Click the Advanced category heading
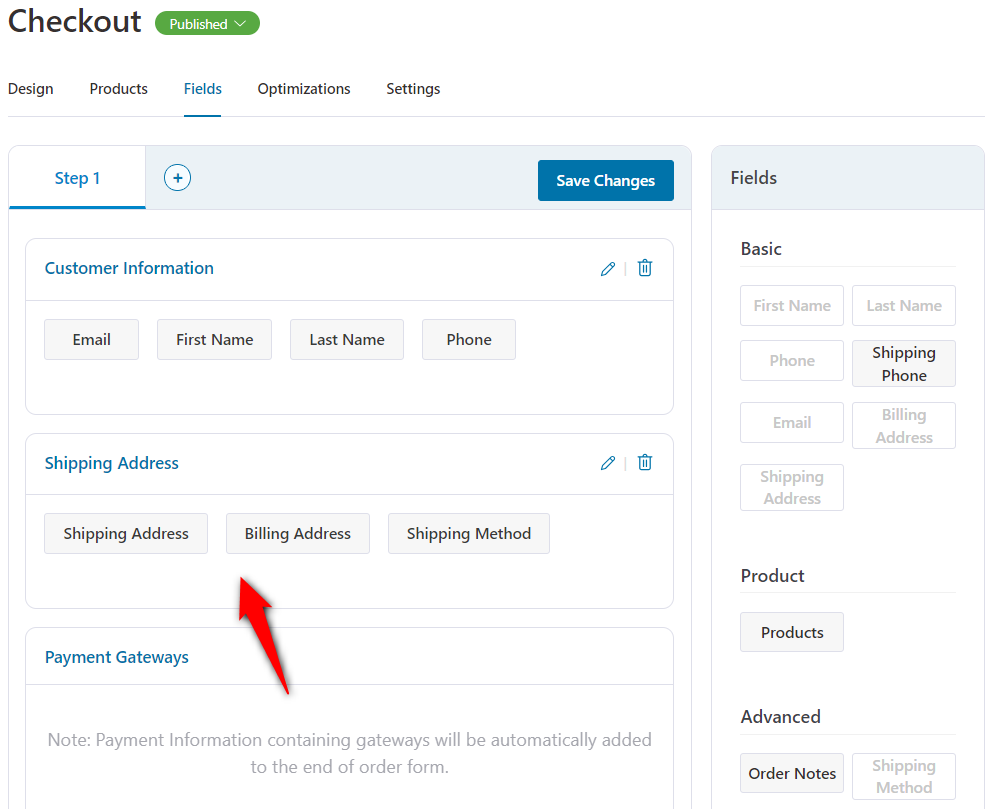992x809 pixels. point(781,717)
